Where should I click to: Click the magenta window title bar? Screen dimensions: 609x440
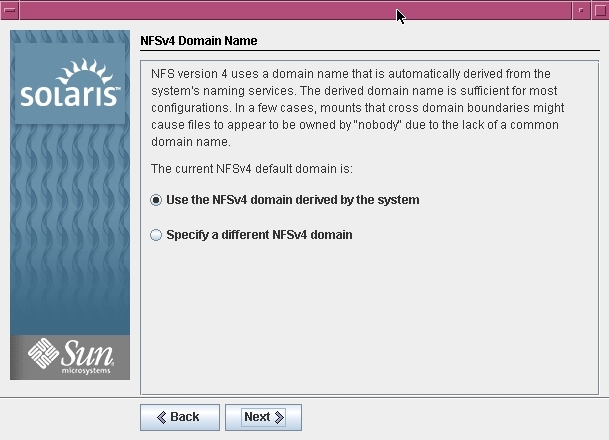(x=250, y=9)
